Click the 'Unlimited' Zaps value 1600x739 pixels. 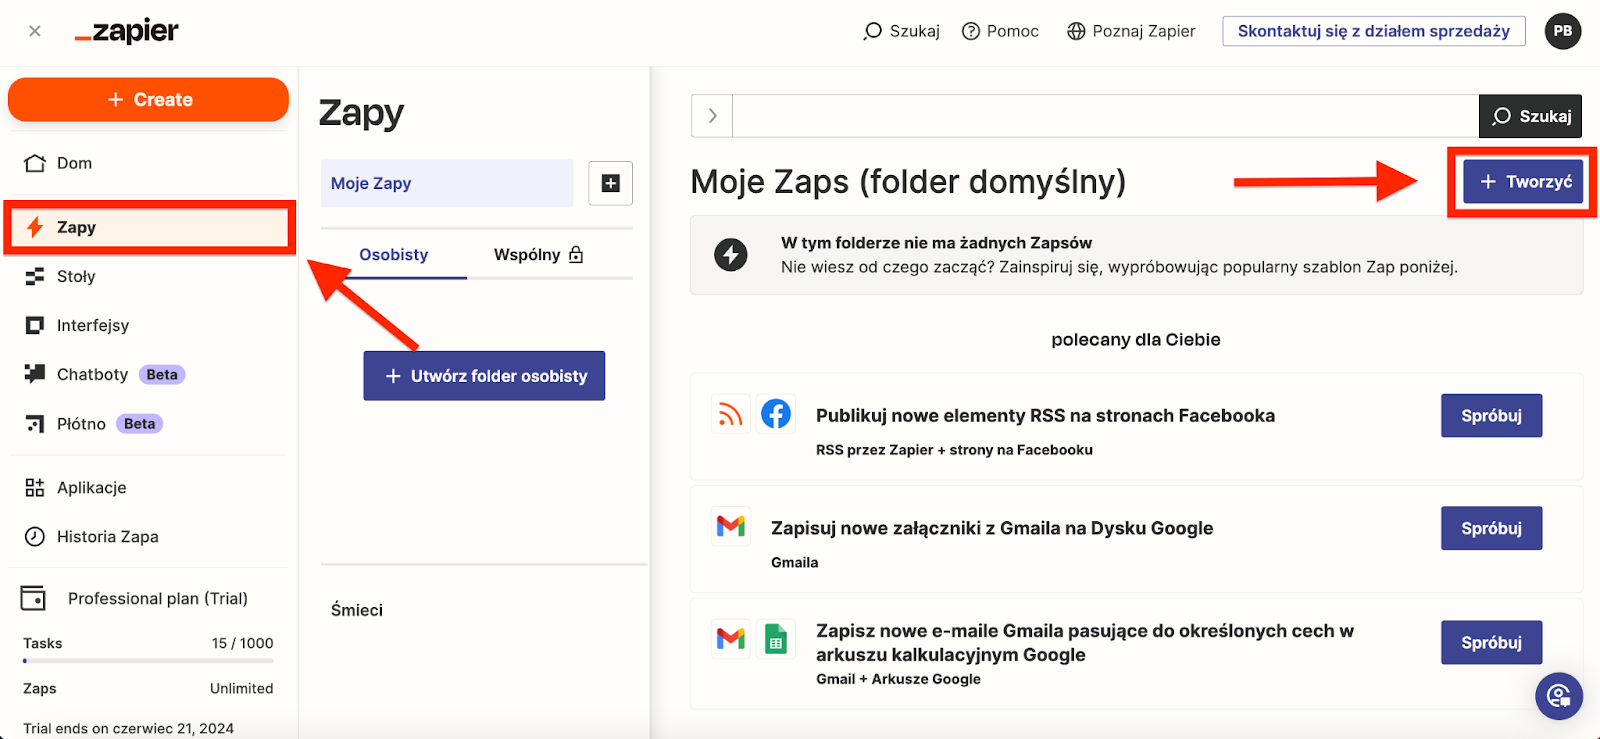(241, 689)
